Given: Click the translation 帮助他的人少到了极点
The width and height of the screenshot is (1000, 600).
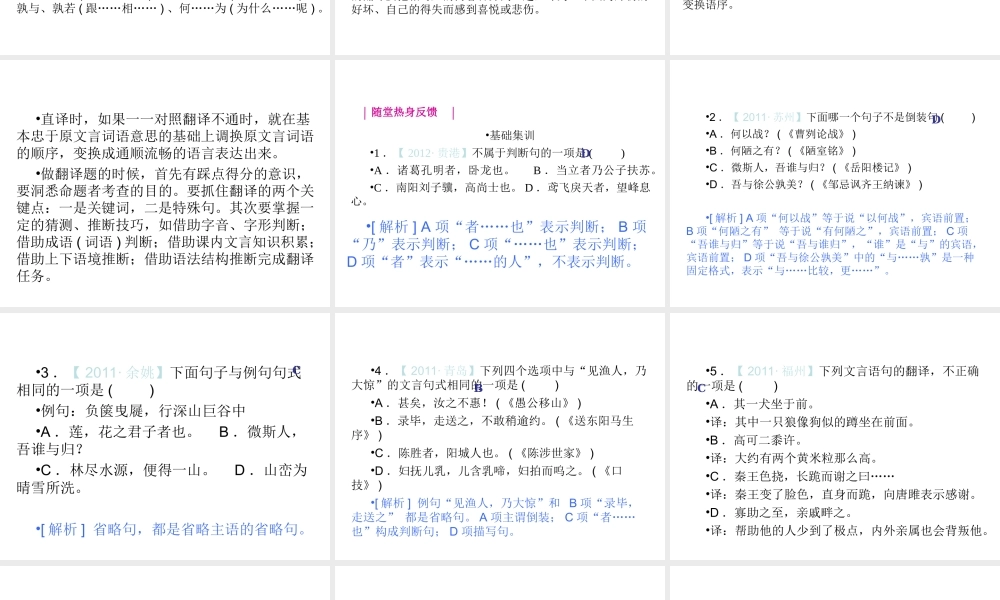Looking at the screenshot, I should pyautogui.click(x=848, y=530).
